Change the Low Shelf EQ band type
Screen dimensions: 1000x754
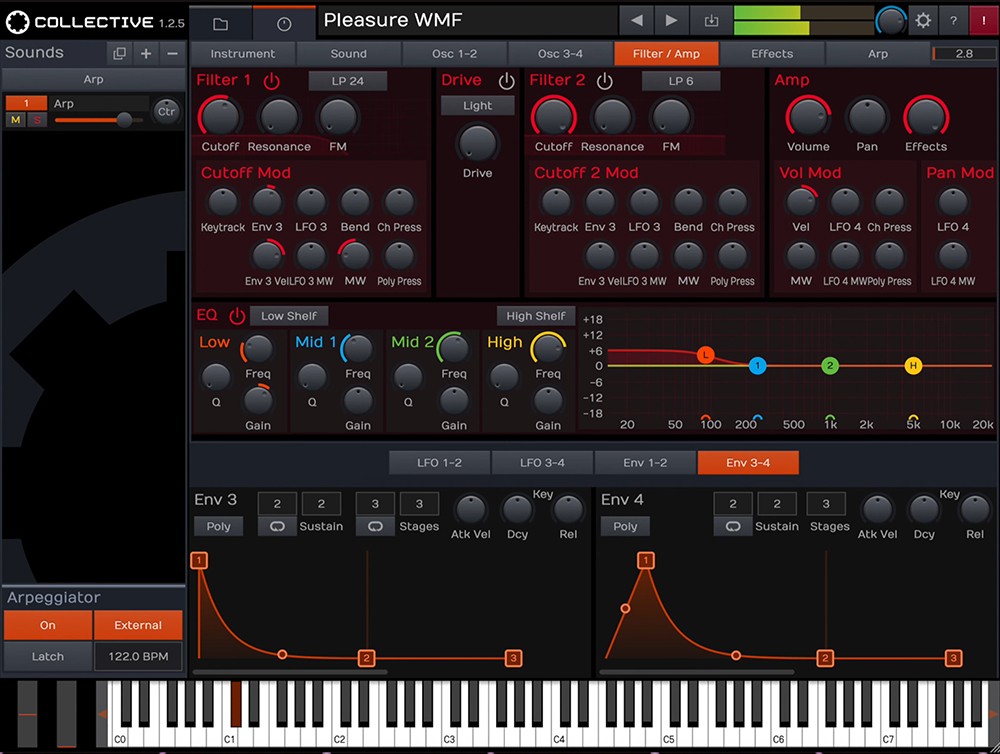tap(288, 316)
